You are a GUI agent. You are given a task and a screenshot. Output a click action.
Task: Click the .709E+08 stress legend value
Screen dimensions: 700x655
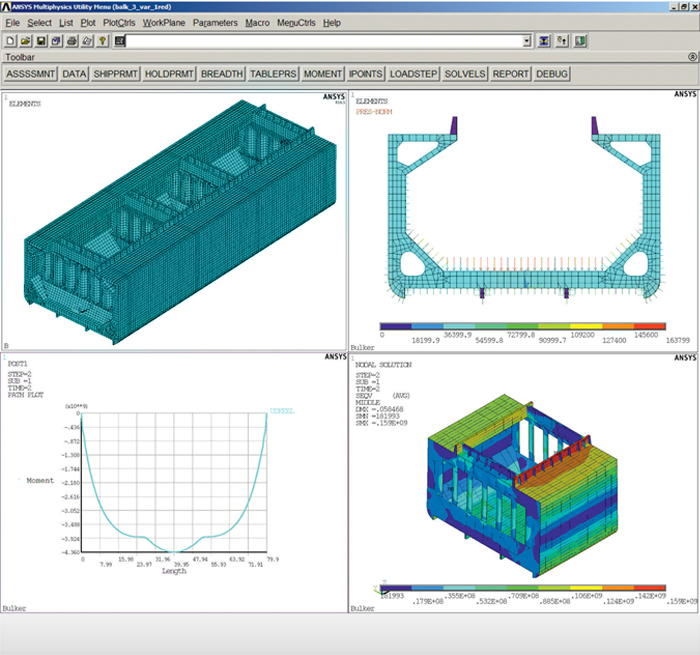click(x=525, y=596)
